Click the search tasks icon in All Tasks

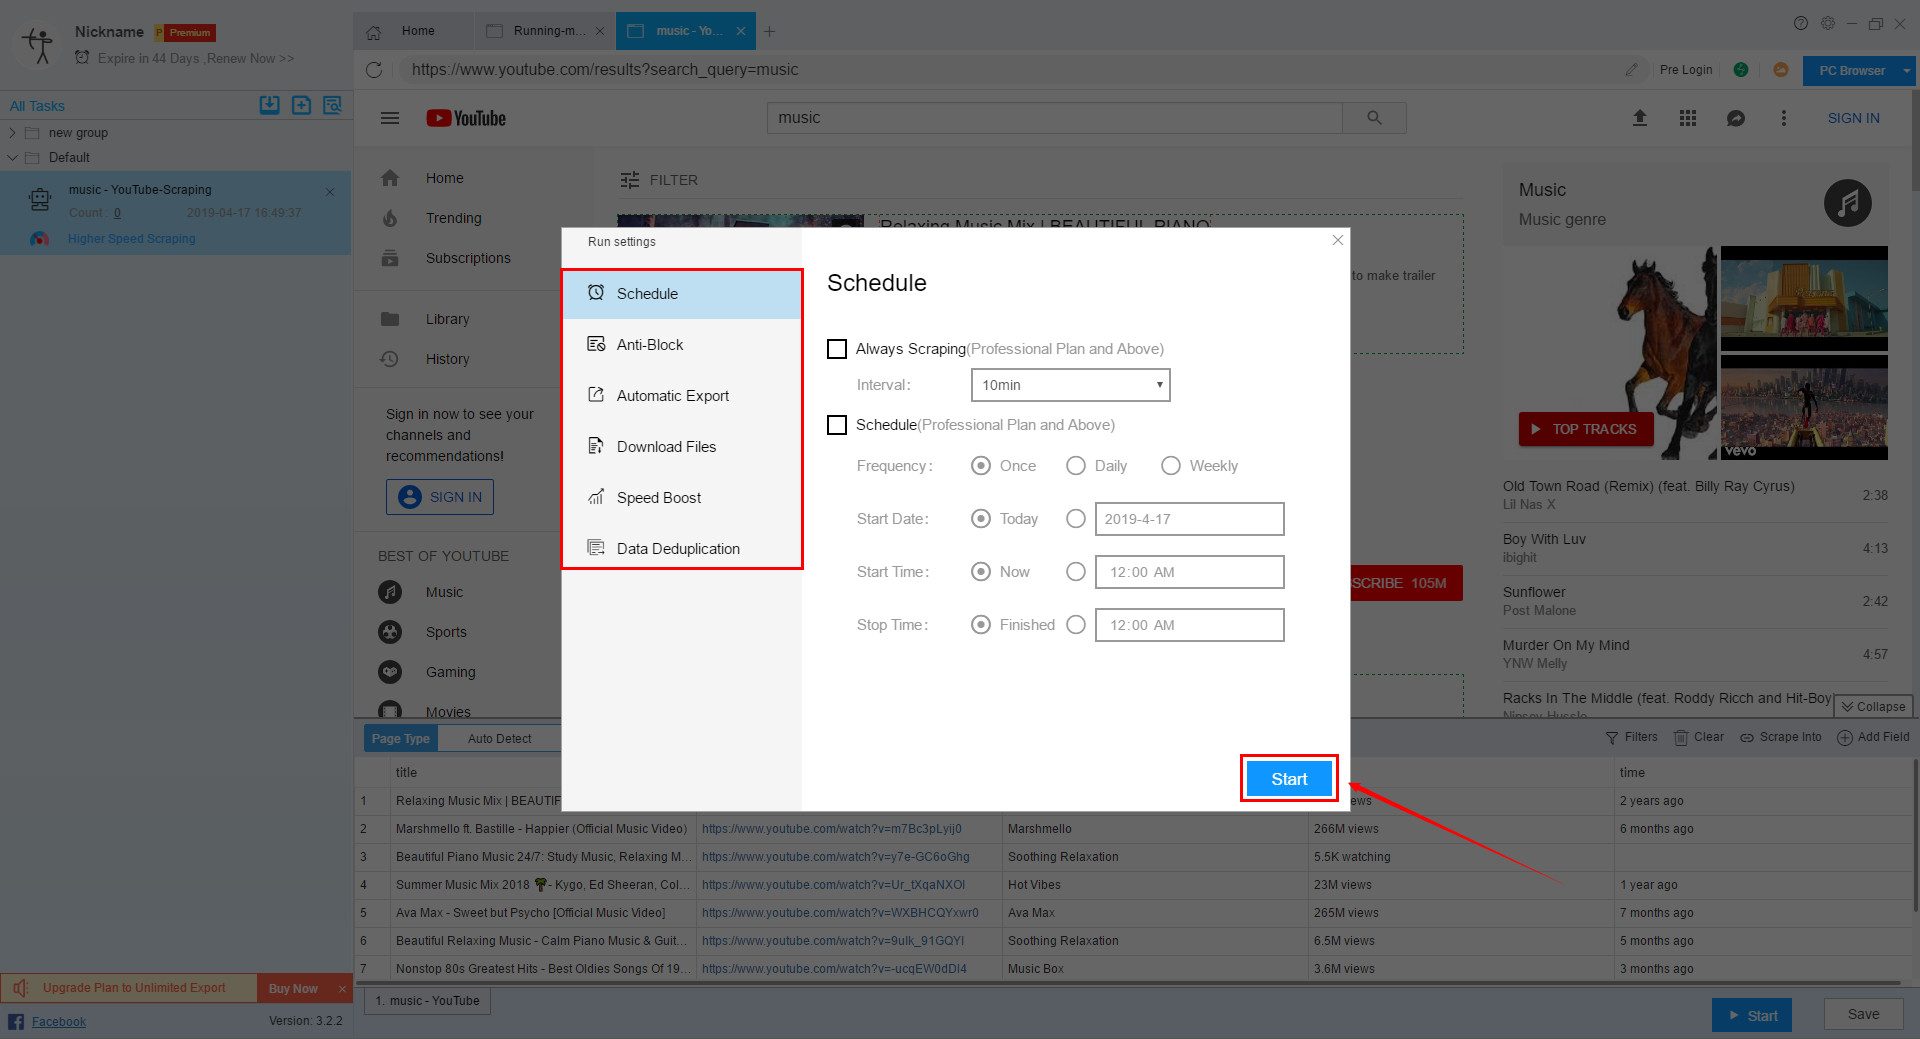point(333,105)
